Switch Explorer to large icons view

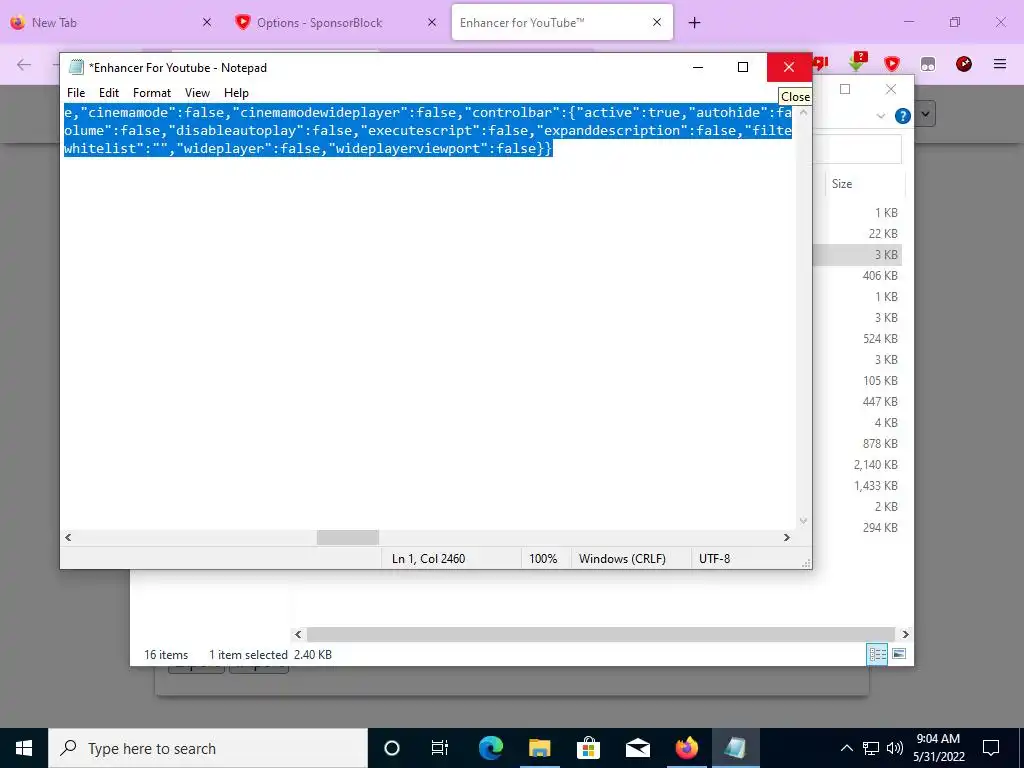point(899,654)
